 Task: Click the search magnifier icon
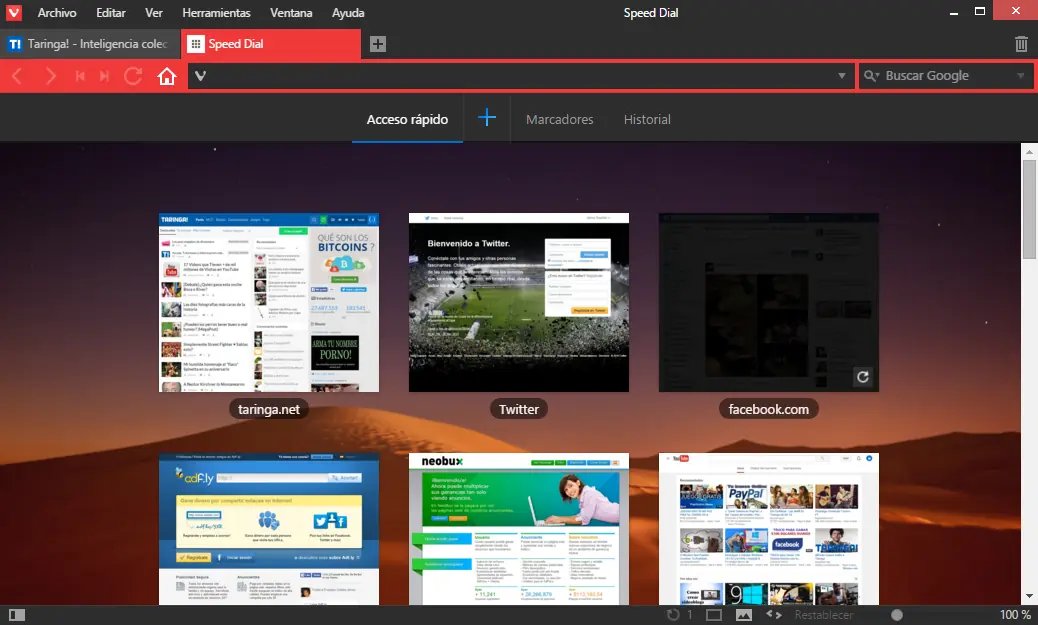pyautogui.click(x=871, y=76)
